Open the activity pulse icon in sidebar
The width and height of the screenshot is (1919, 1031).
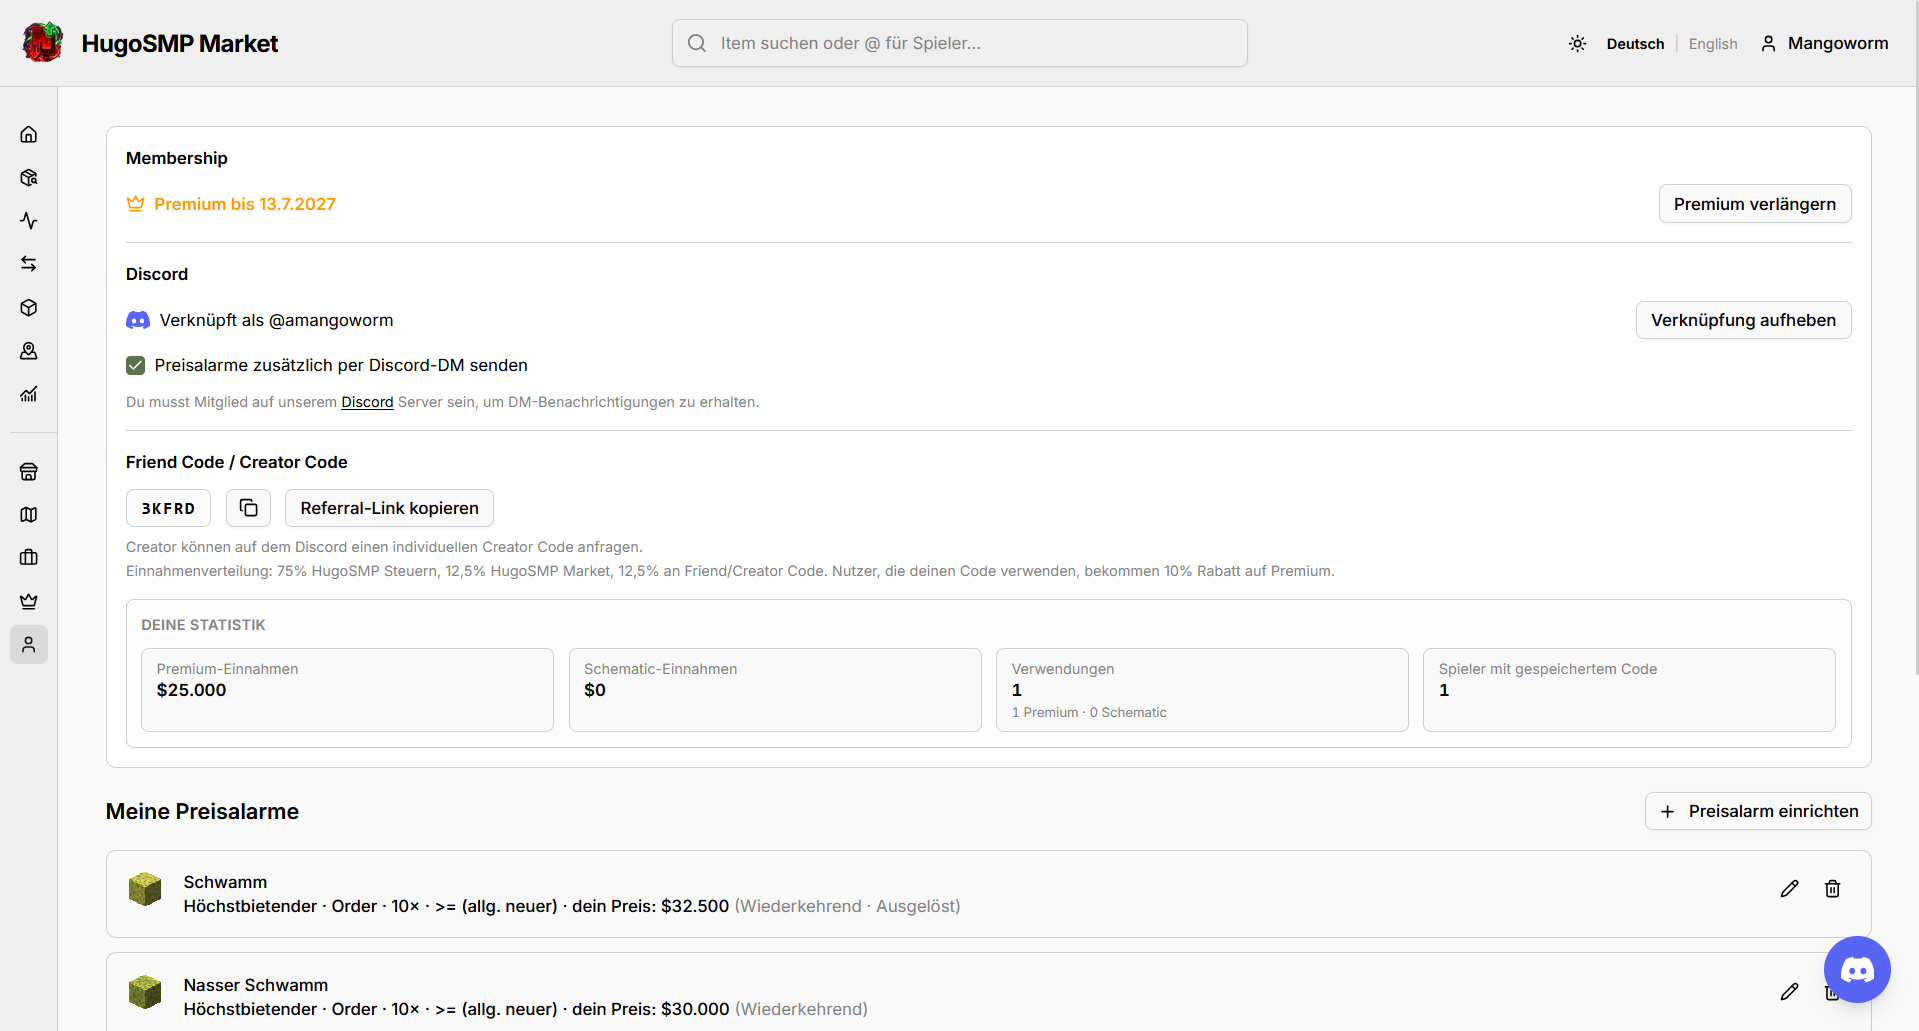(x=29, y=221)
